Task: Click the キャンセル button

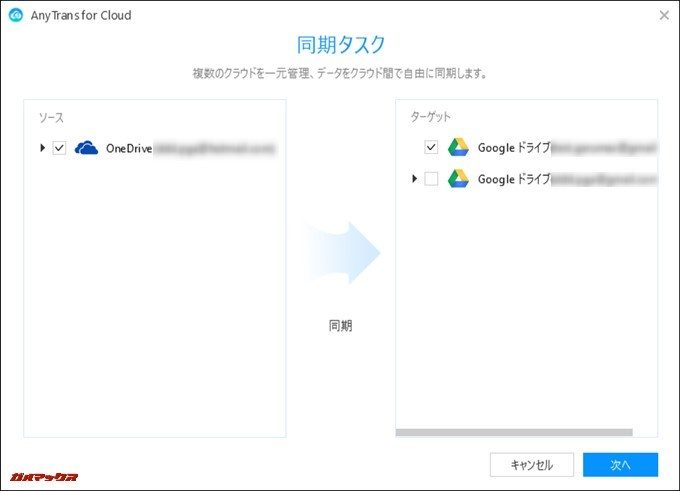Action: click(532, 465)
